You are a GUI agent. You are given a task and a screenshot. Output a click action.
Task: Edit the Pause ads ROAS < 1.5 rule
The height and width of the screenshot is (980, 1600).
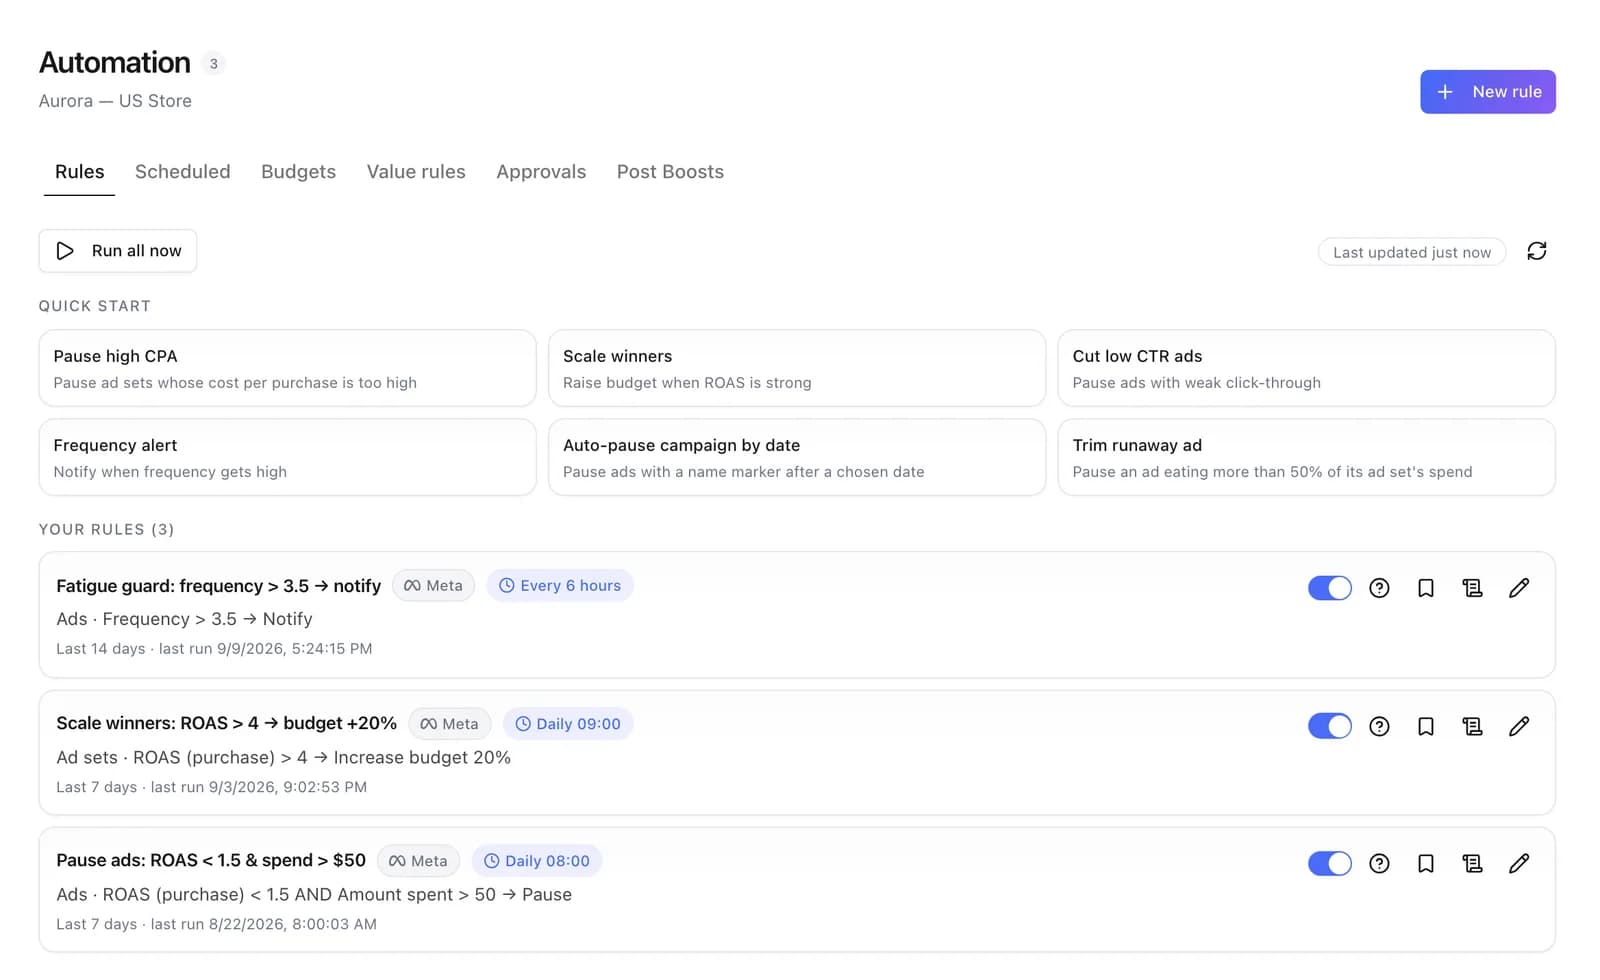(x=1519, y=863)
